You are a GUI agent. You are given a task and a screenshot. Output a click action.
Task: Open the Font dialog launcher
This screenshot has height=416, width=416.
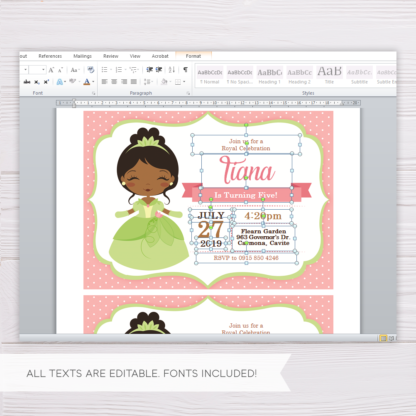tap(94, 93)
